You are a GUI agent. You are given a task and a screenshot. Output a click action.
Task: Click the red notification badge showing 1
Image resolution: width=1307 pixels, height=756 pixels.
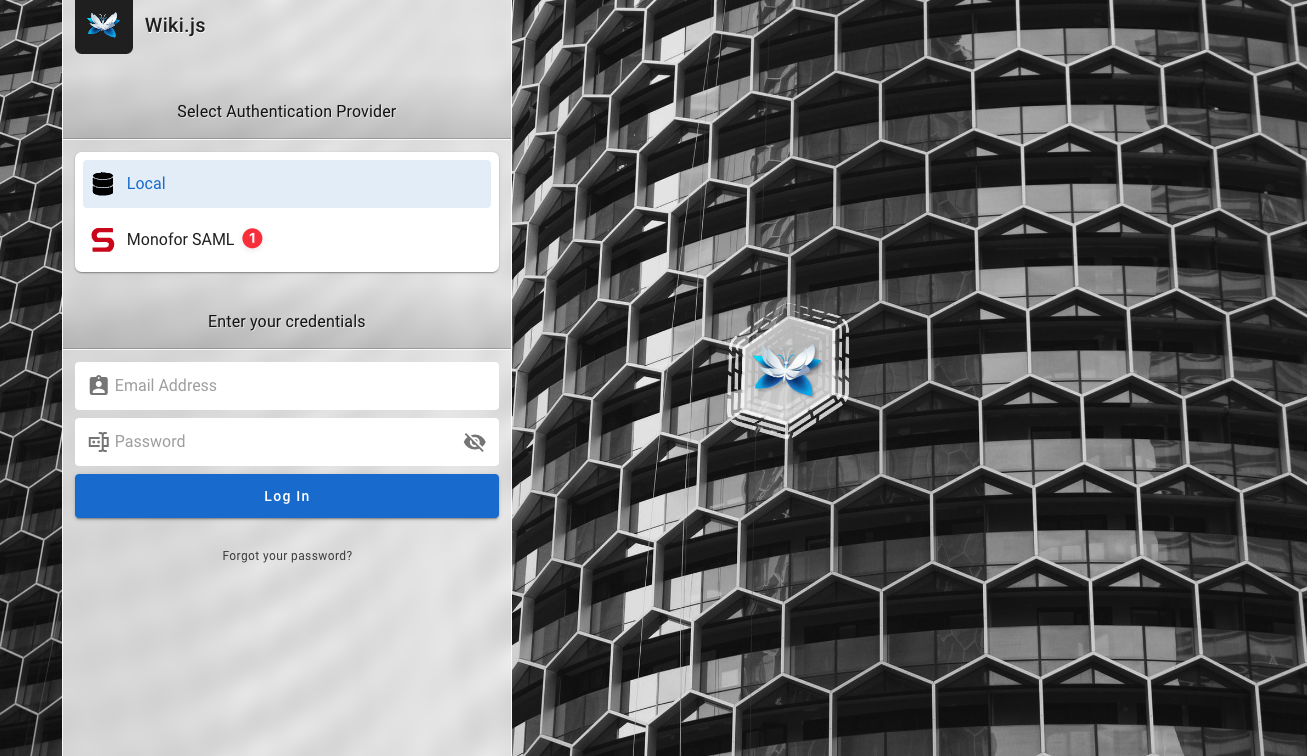tap(252, 239)
